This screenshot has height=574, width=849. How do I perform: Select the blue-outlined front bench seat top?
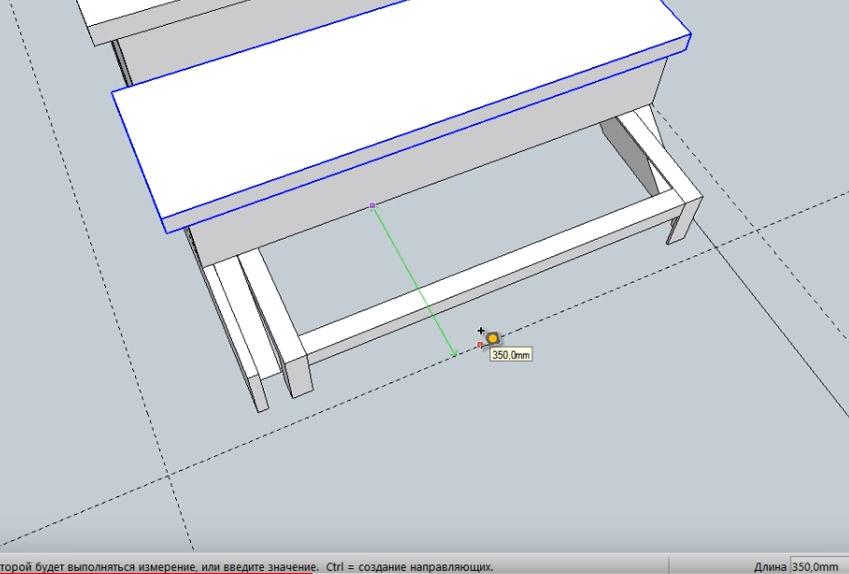tap(400, 110)
